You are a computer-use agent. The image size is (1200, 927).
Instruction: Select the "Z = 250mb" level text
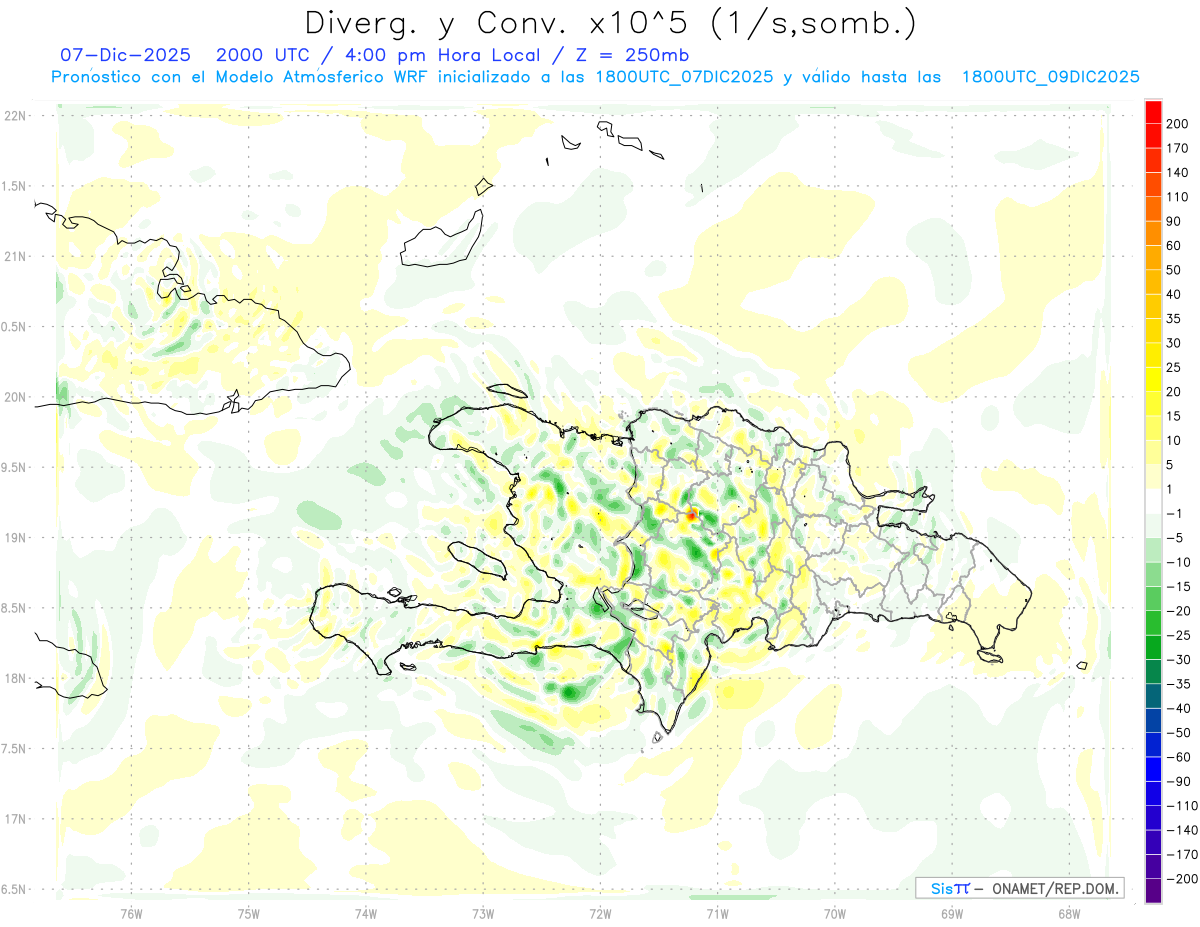631,55
